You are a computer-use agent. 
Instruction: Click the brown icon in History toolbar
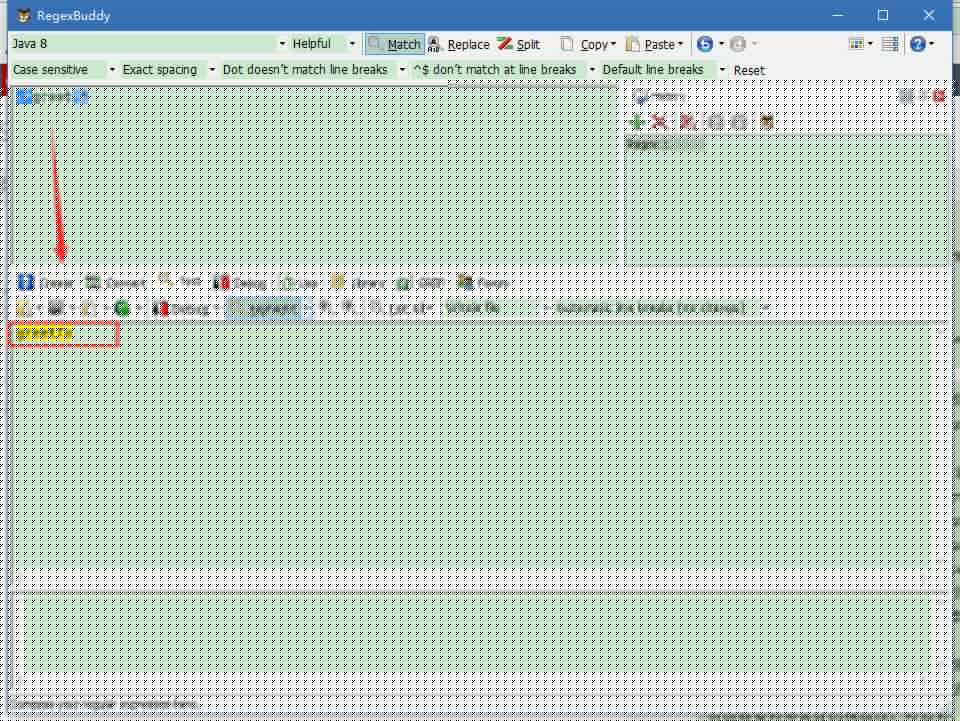click(x=767, y=122)
